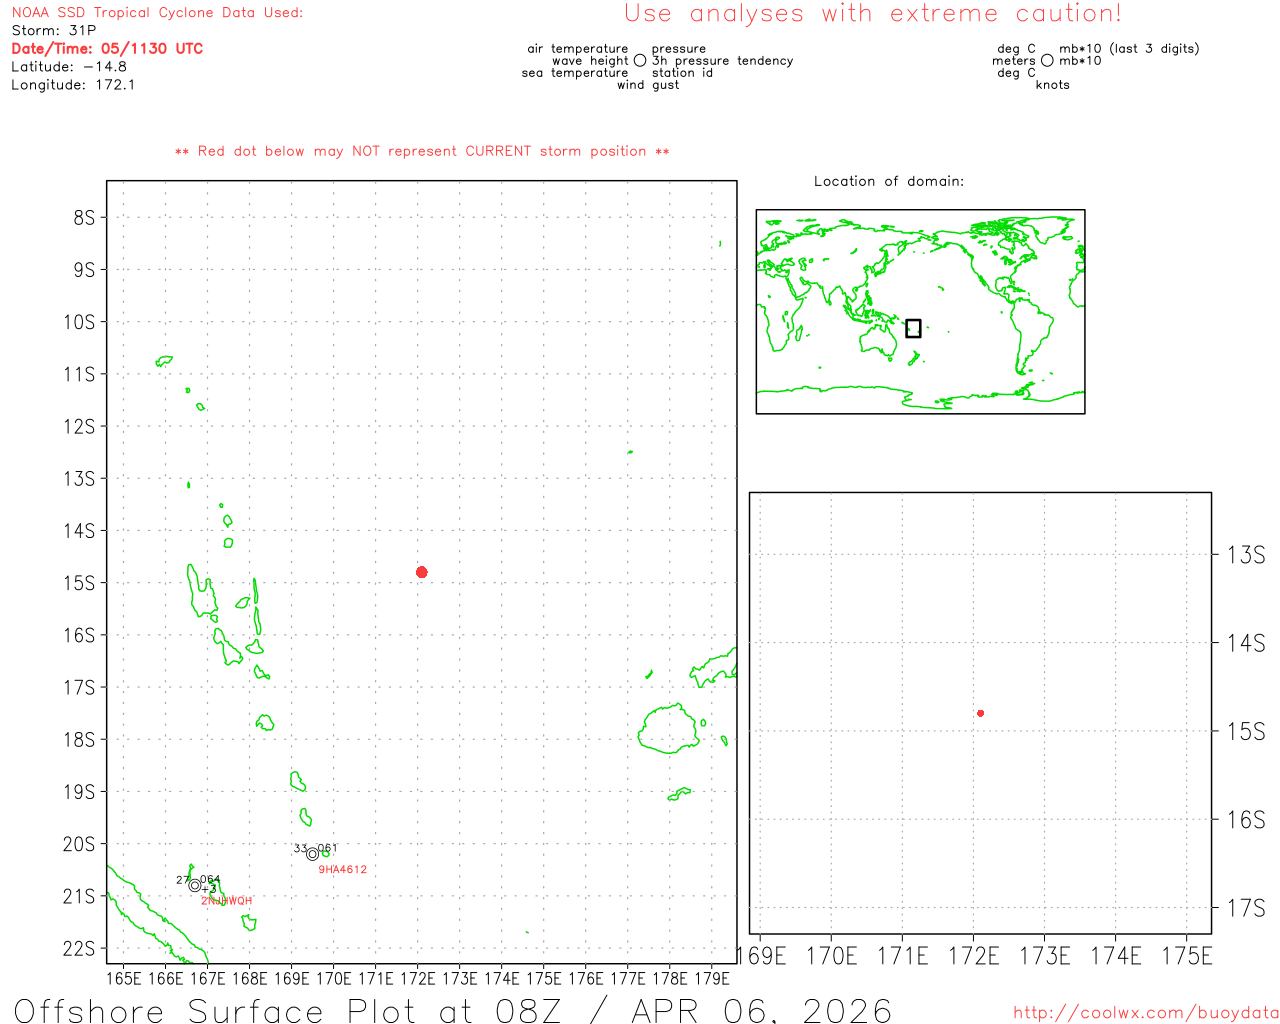Click the 'knots' units legend label
This screenshot has height=1024, width=1280.
(1053, 85)
